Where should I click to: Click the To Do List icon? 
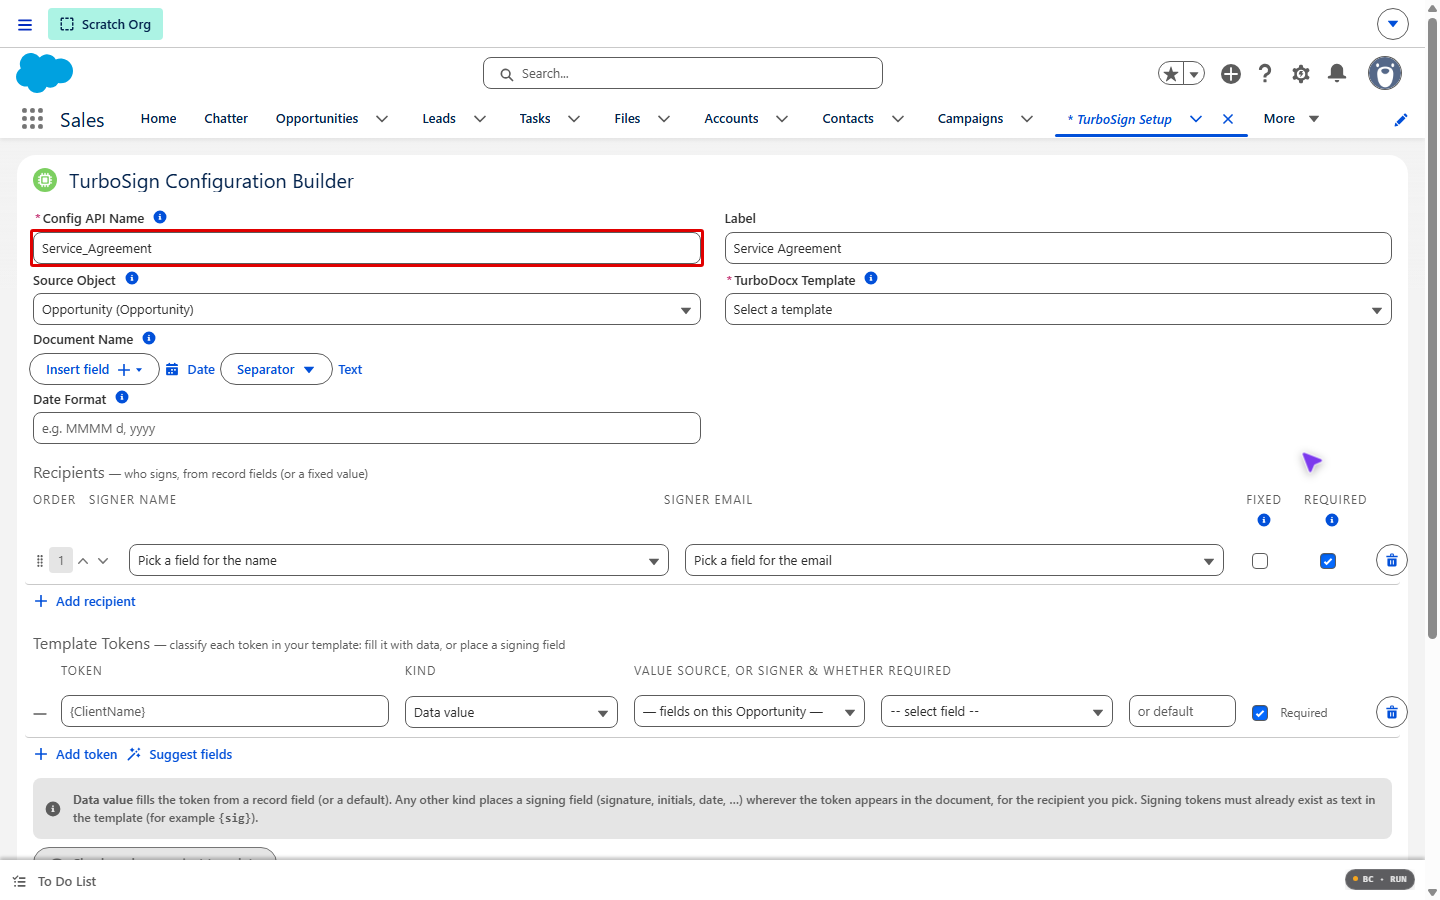pyautogui.click(x=19, y=881)
